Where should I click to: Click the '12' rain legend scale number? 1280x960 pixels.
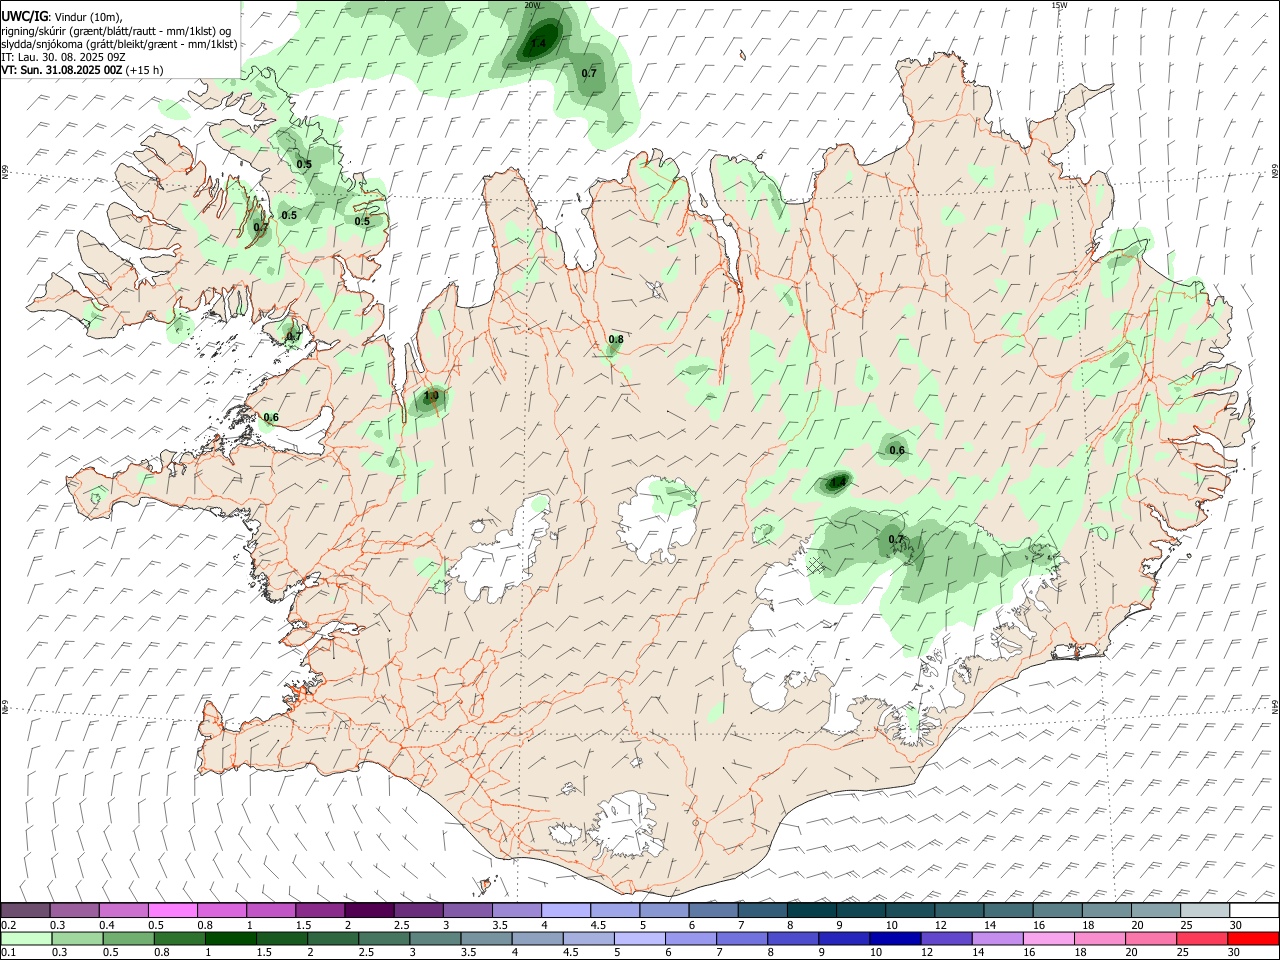pyautogui.click(x=927, y=953)
